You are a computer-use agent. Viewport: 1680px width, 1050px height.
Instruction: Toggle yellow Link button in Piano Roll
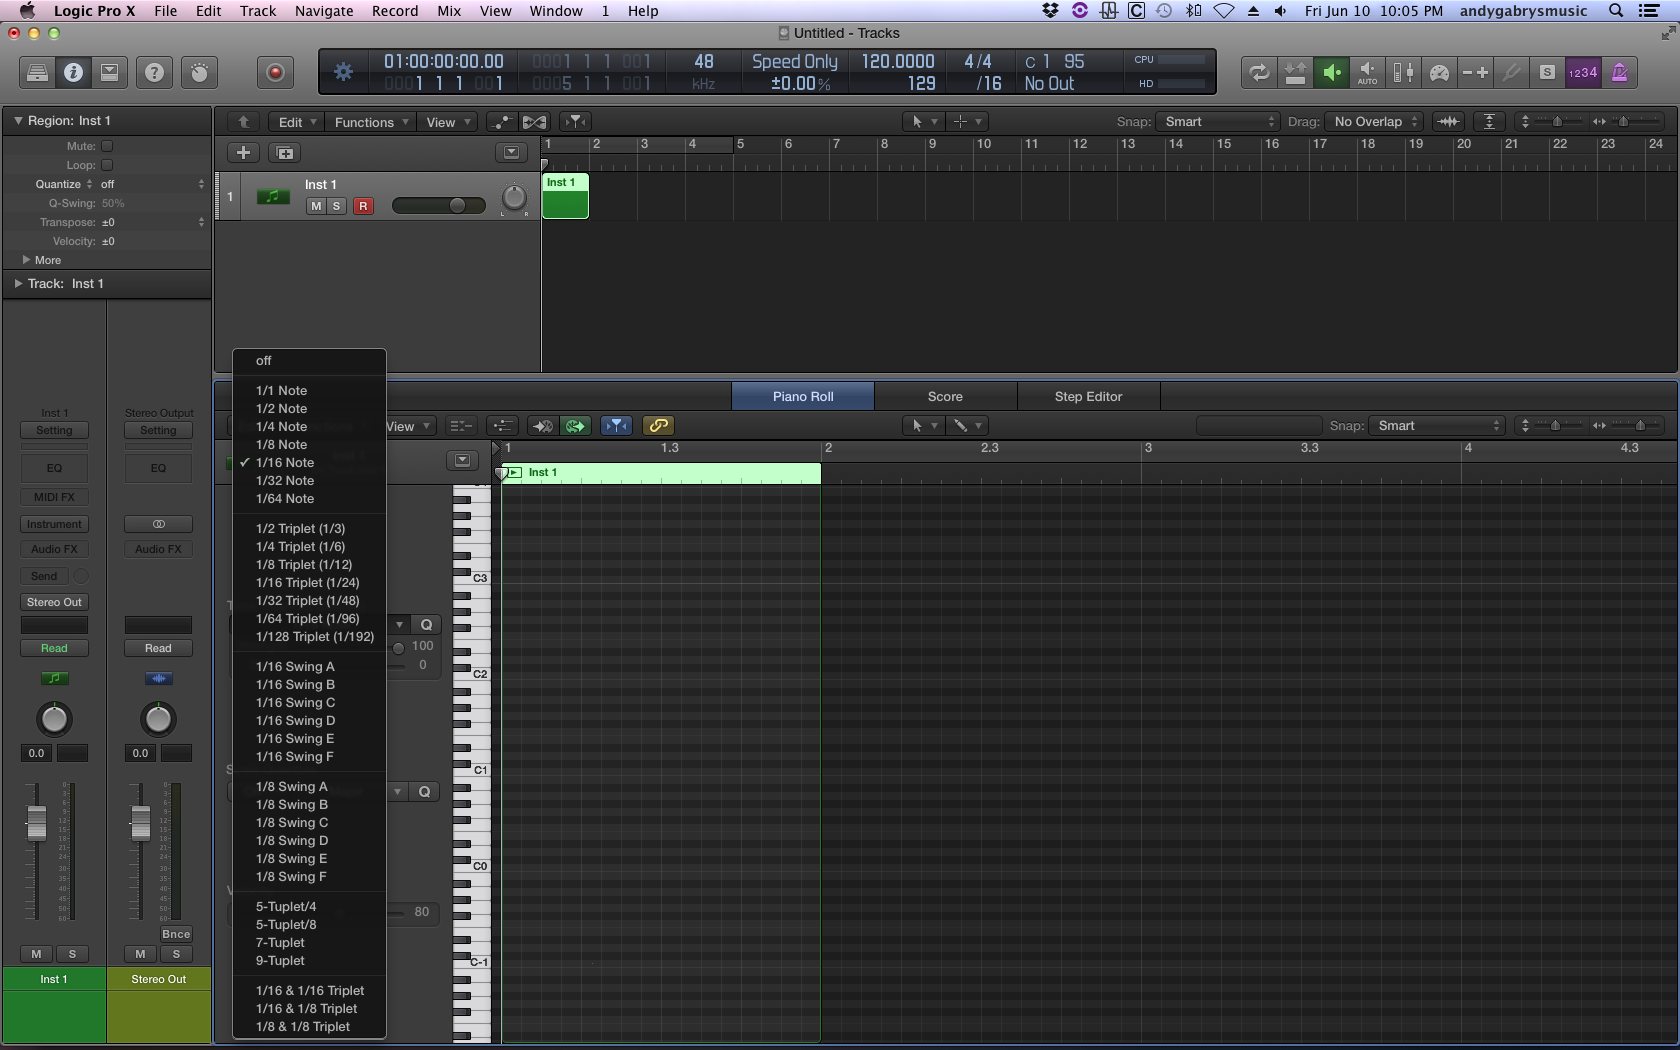pos(658,426)
